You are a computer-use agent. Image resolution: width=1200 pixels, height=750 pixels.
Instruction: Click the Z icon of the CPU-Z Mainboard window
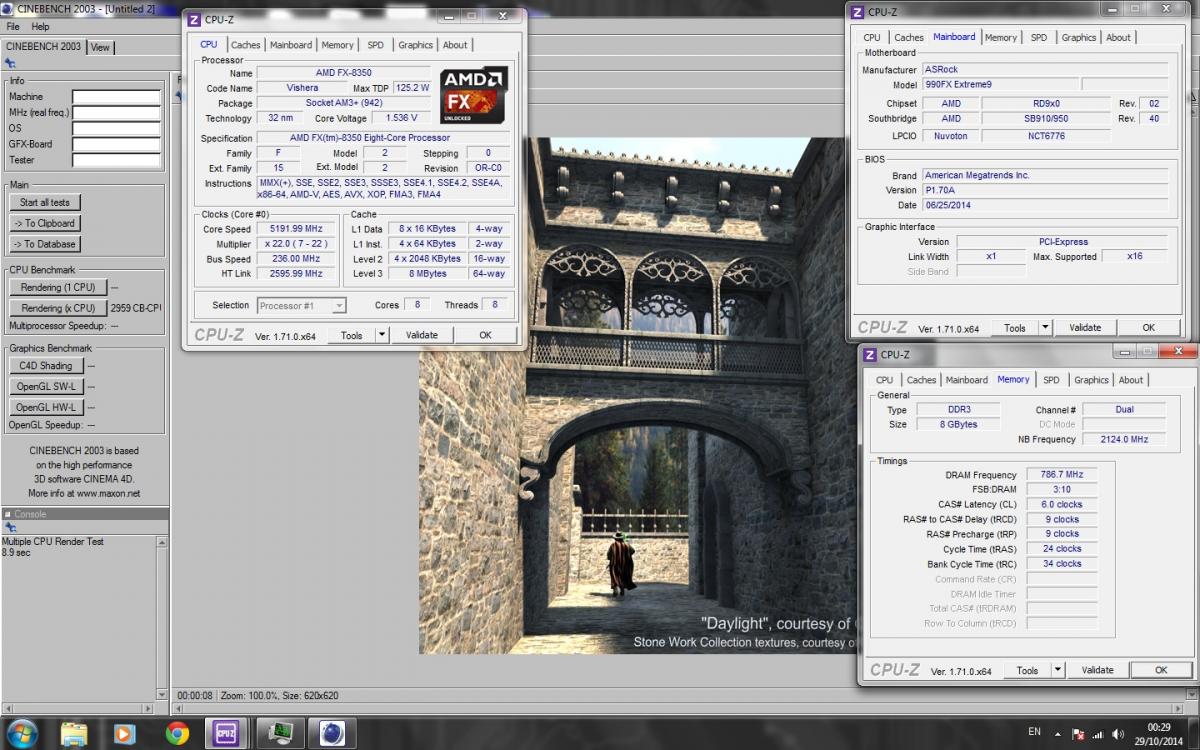(857, 11)
